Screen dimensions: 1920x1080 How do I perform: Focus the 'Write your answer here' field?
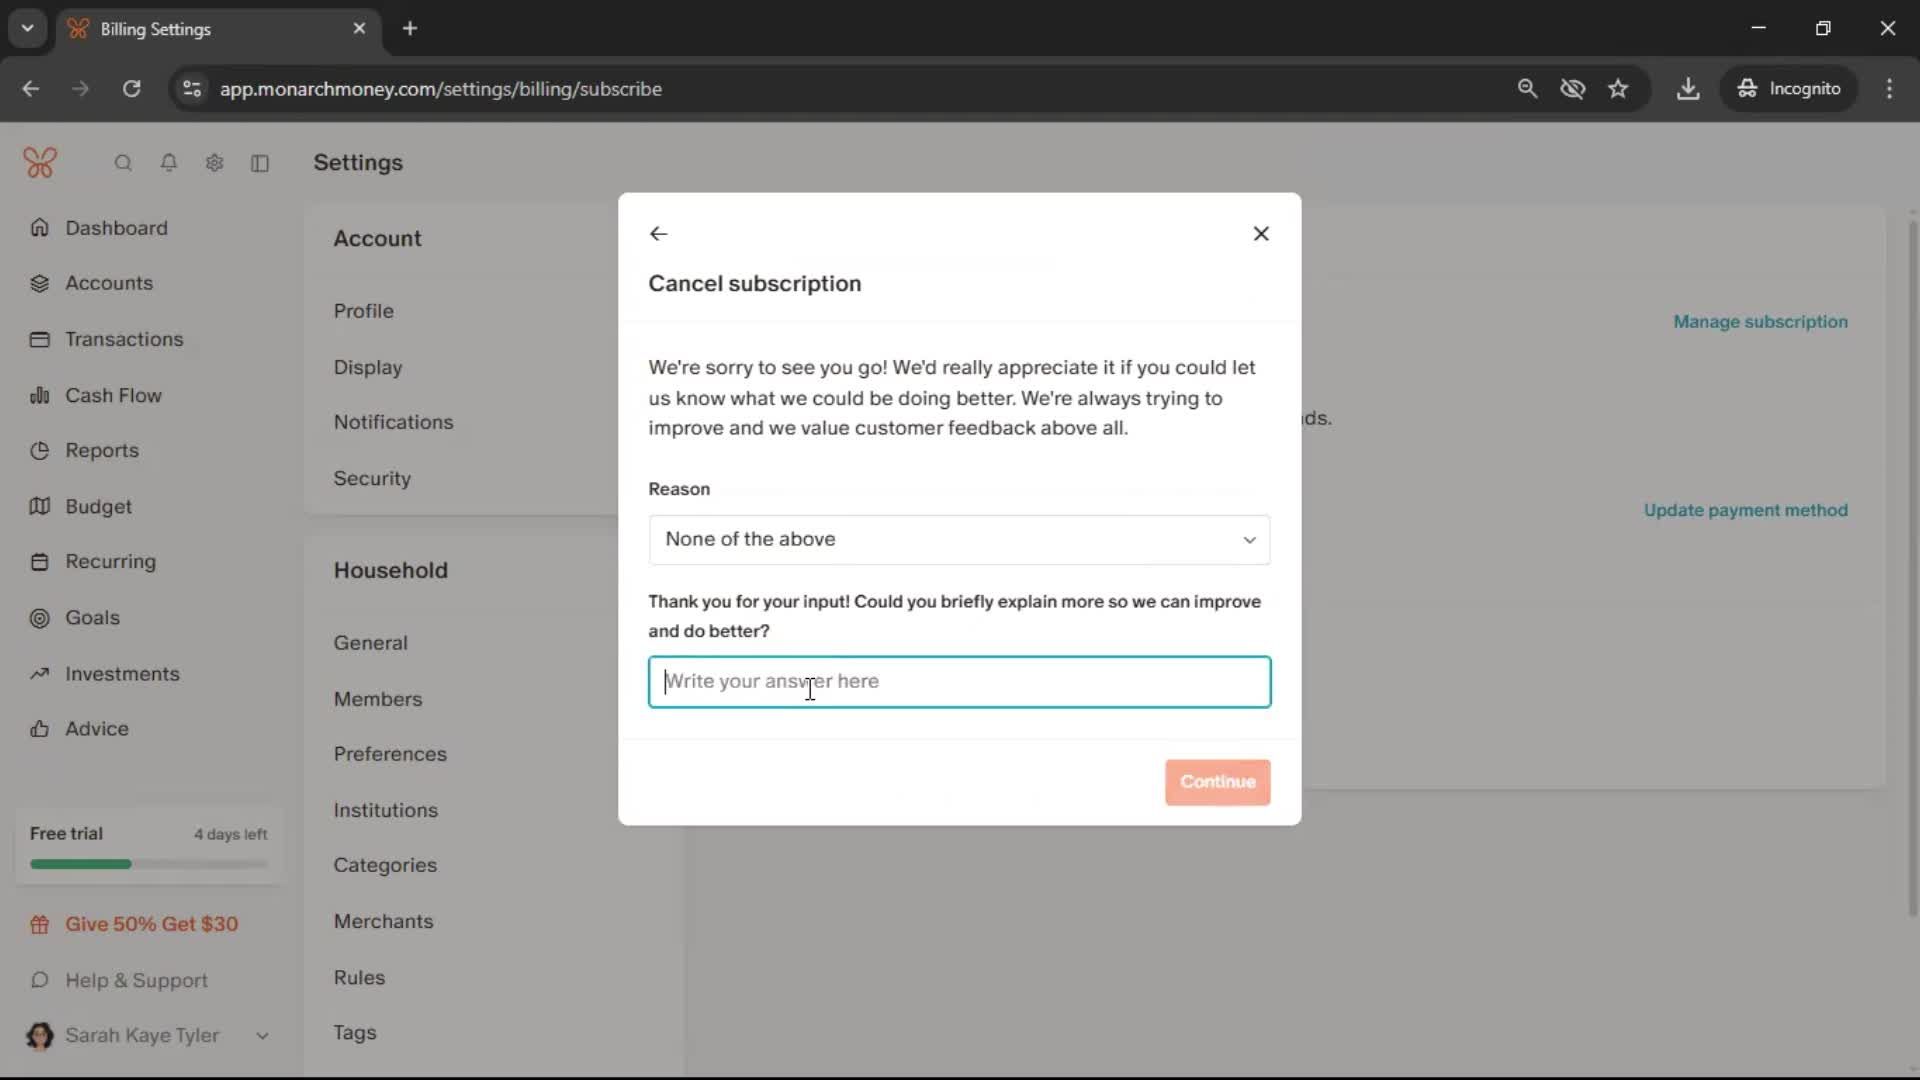[x=959, y=682]
